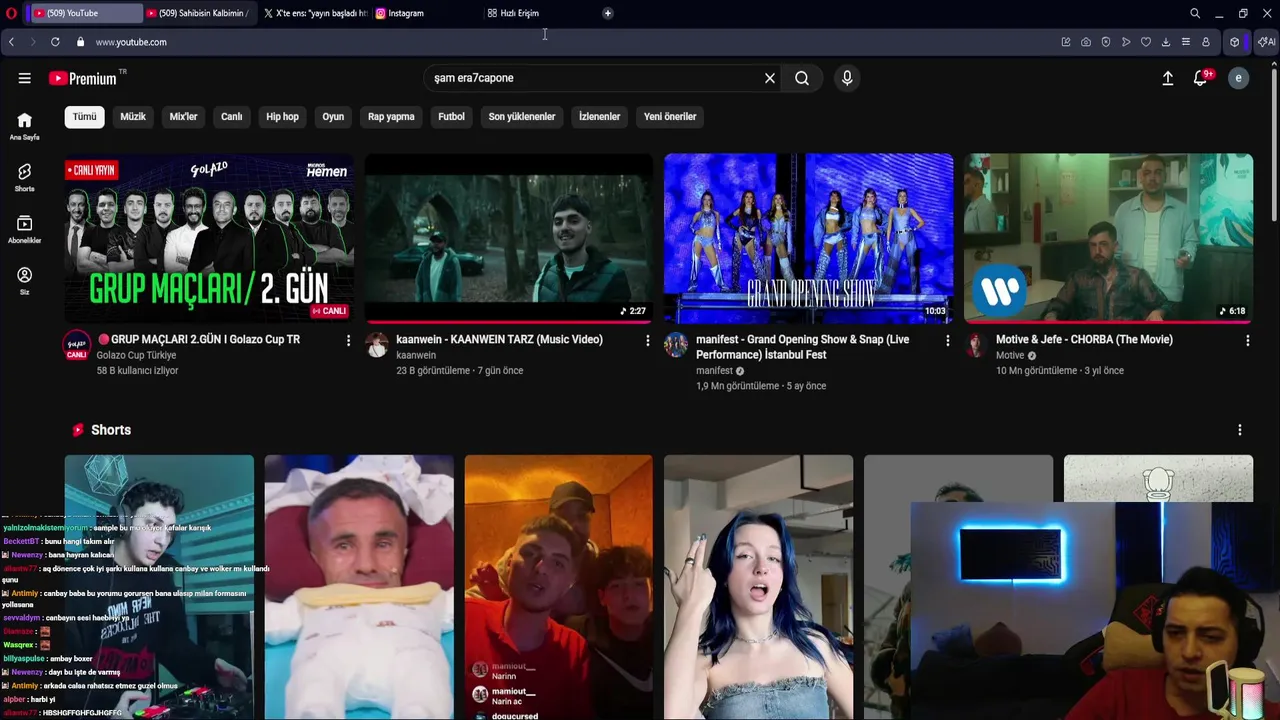Open the Motive channel name link

pos(1010,355)
